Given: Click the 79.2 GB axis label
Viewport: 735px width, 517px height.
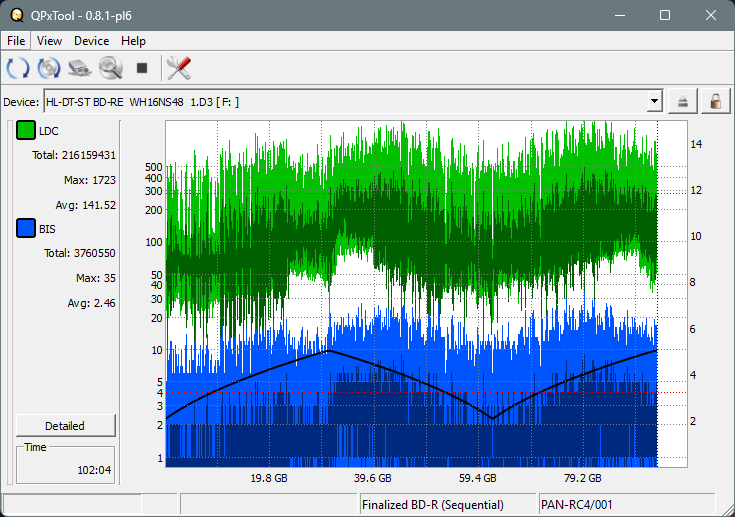Looking at the screenshot, I should pos(583,478).
